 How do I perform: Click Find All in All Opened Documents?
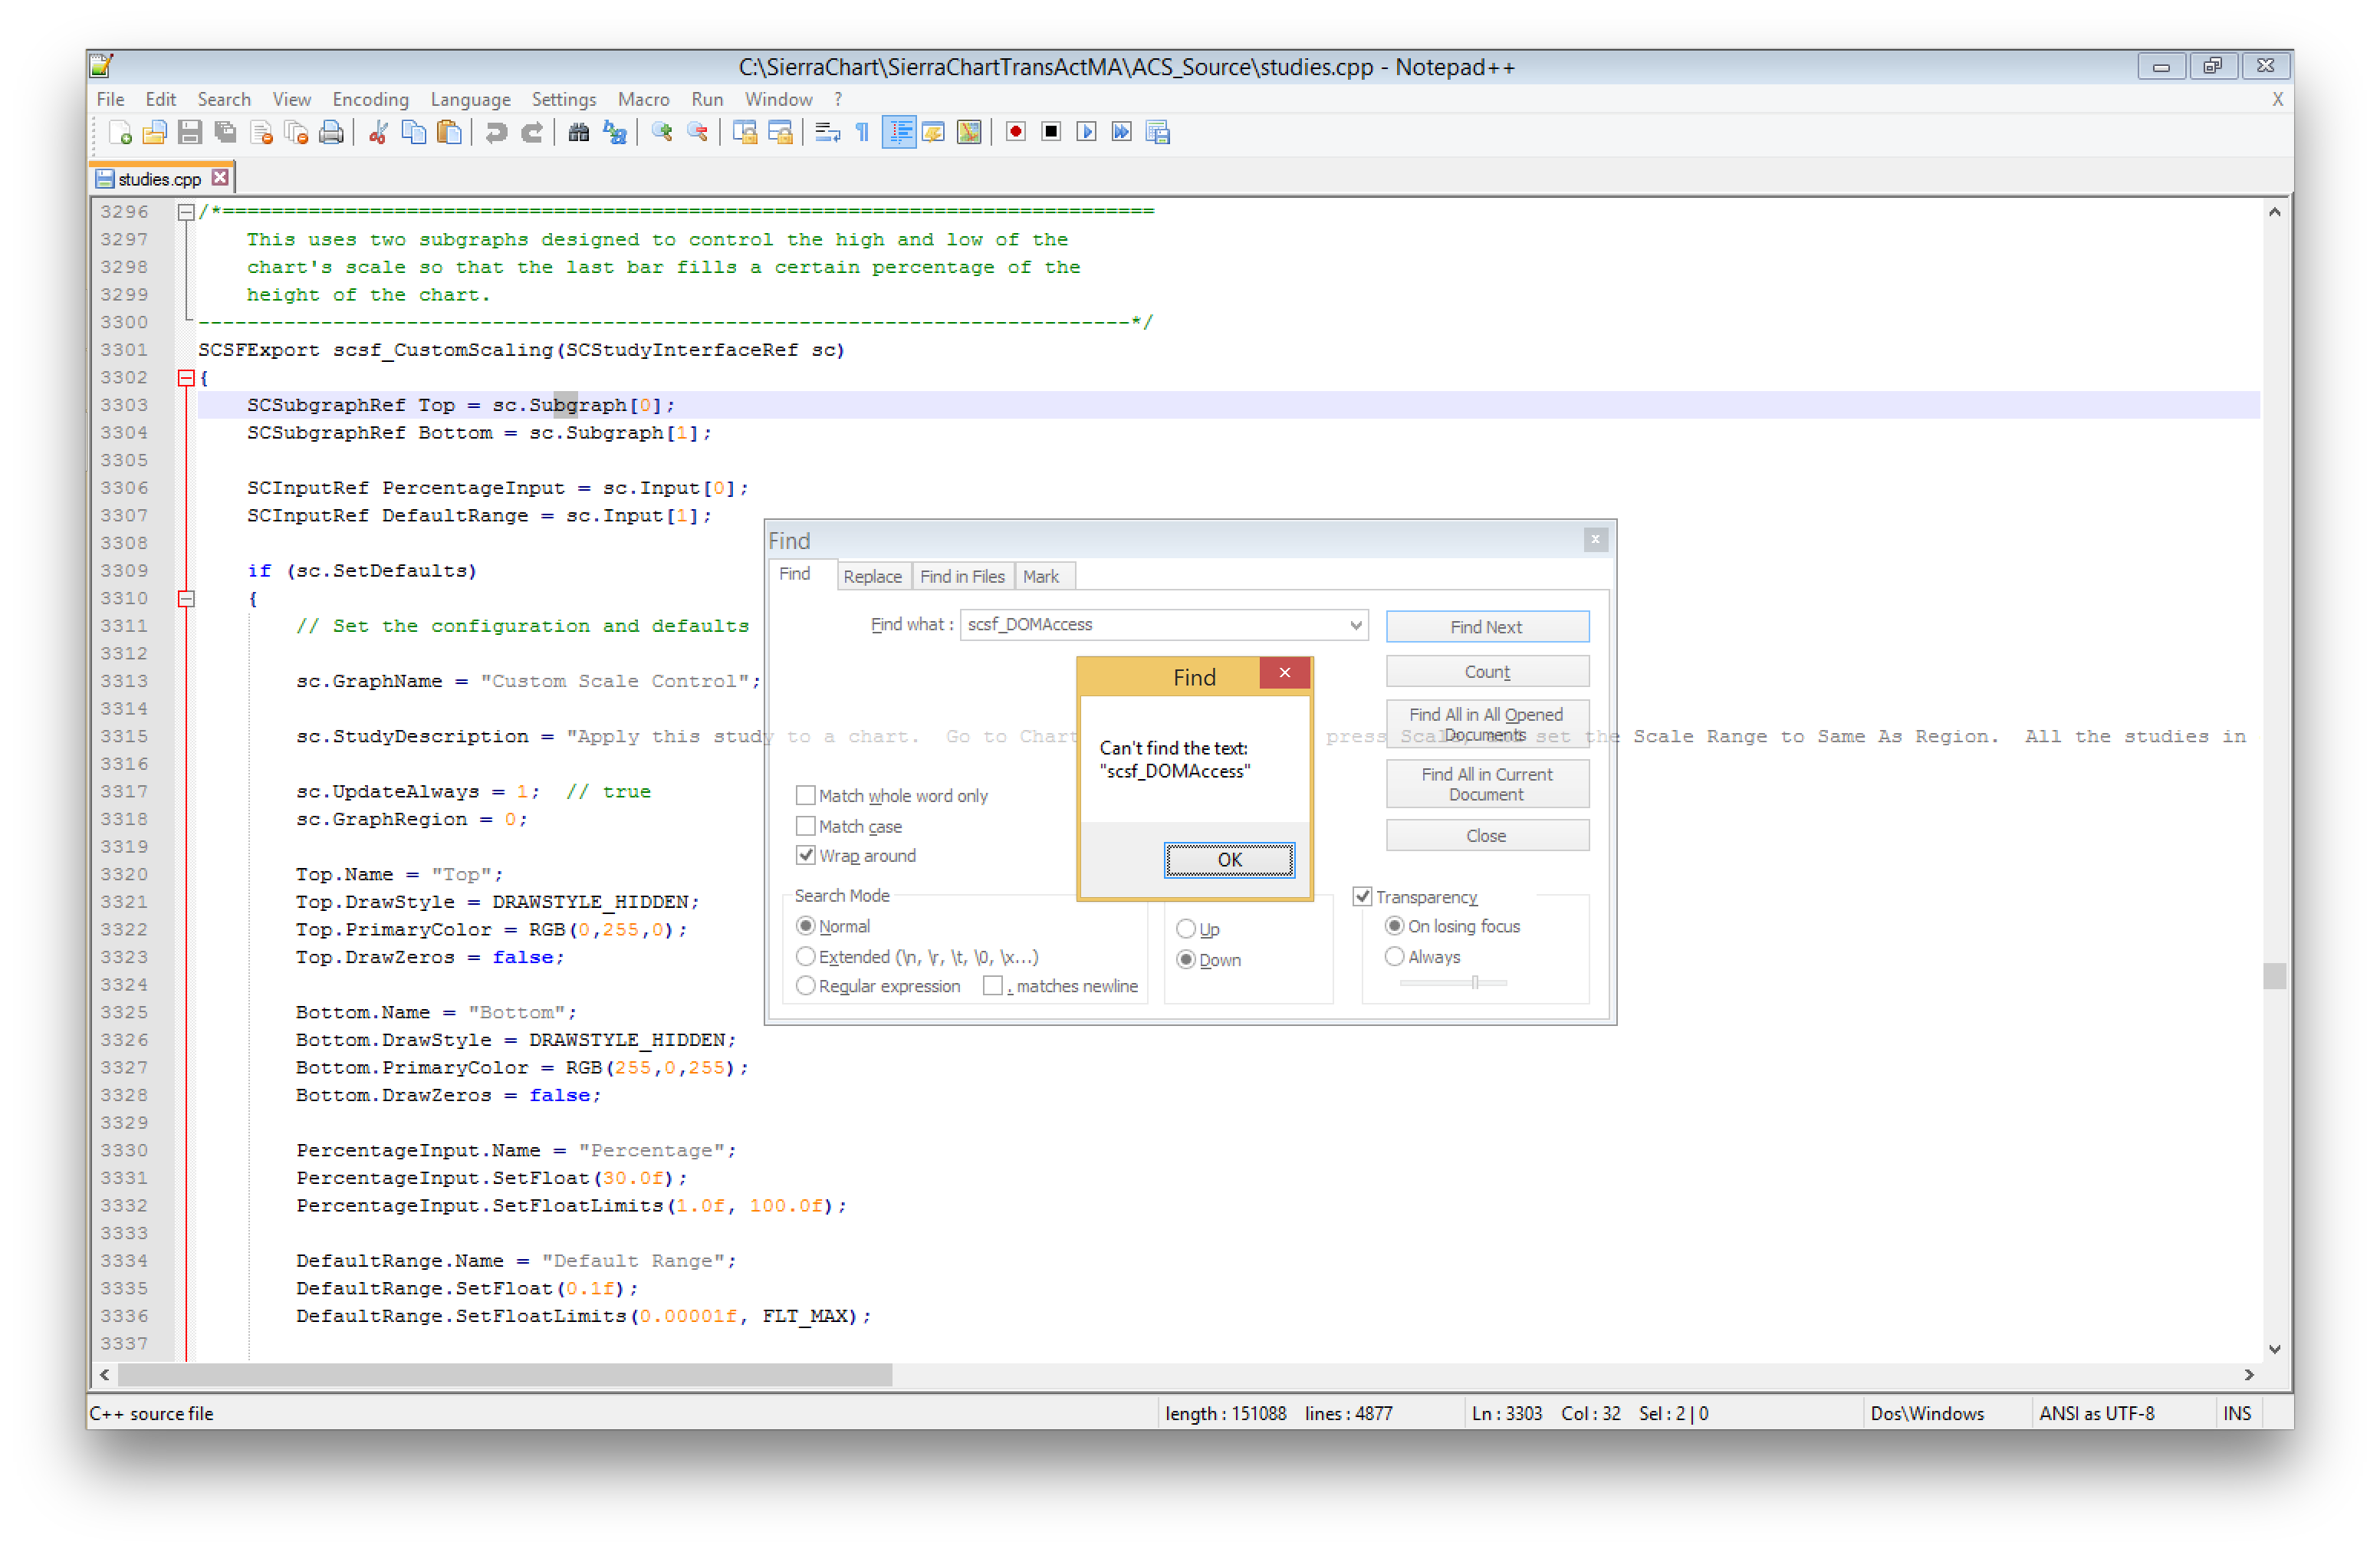tap(1487, 724)
